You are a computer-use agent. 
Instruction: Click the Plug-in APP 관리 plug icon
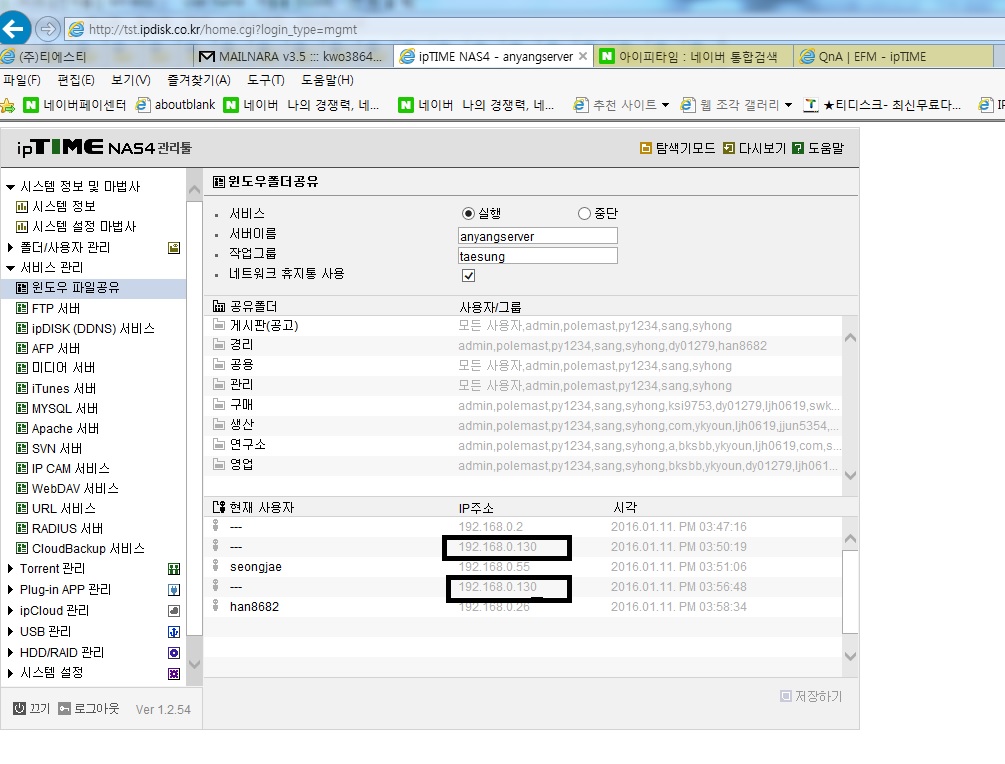pyautogui.click(x=174, y=590)
